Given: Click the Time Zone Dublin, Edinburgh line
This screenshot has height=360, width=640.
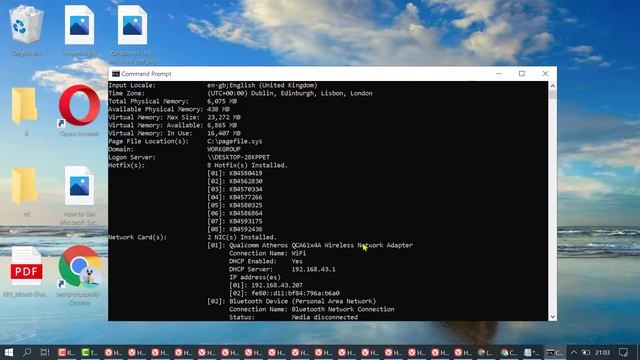Looking at the screenshot, I should coord(240,93).
